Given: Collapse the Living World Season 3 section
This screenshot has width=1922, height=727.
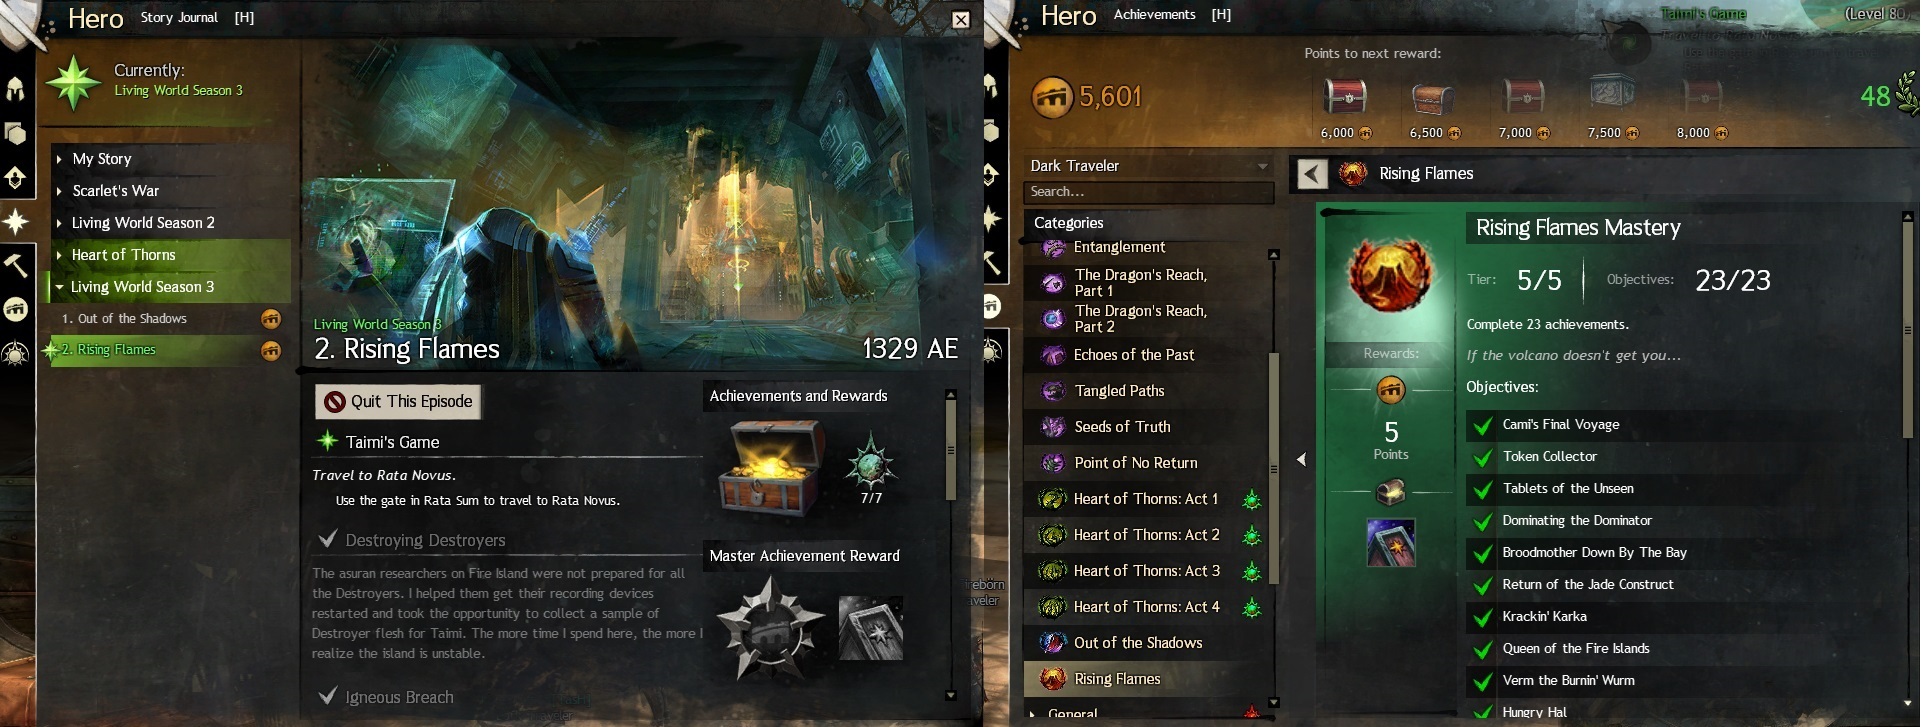Looking at the screenshot, I should click(171, 287).
